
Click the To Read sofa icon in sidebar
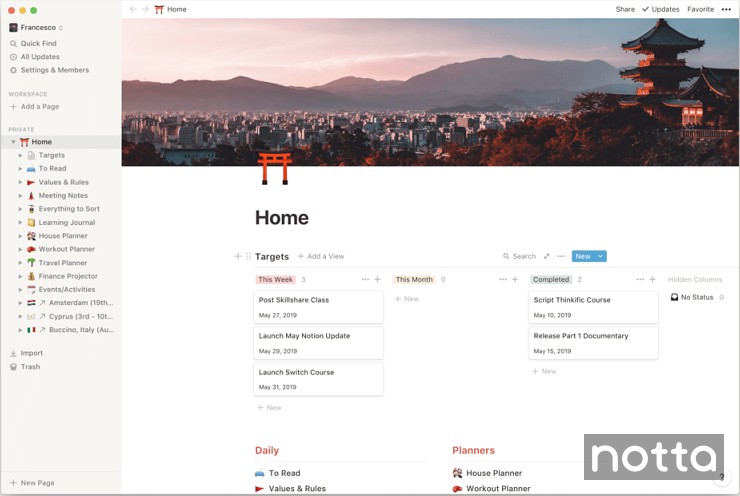tap(31, 168)
